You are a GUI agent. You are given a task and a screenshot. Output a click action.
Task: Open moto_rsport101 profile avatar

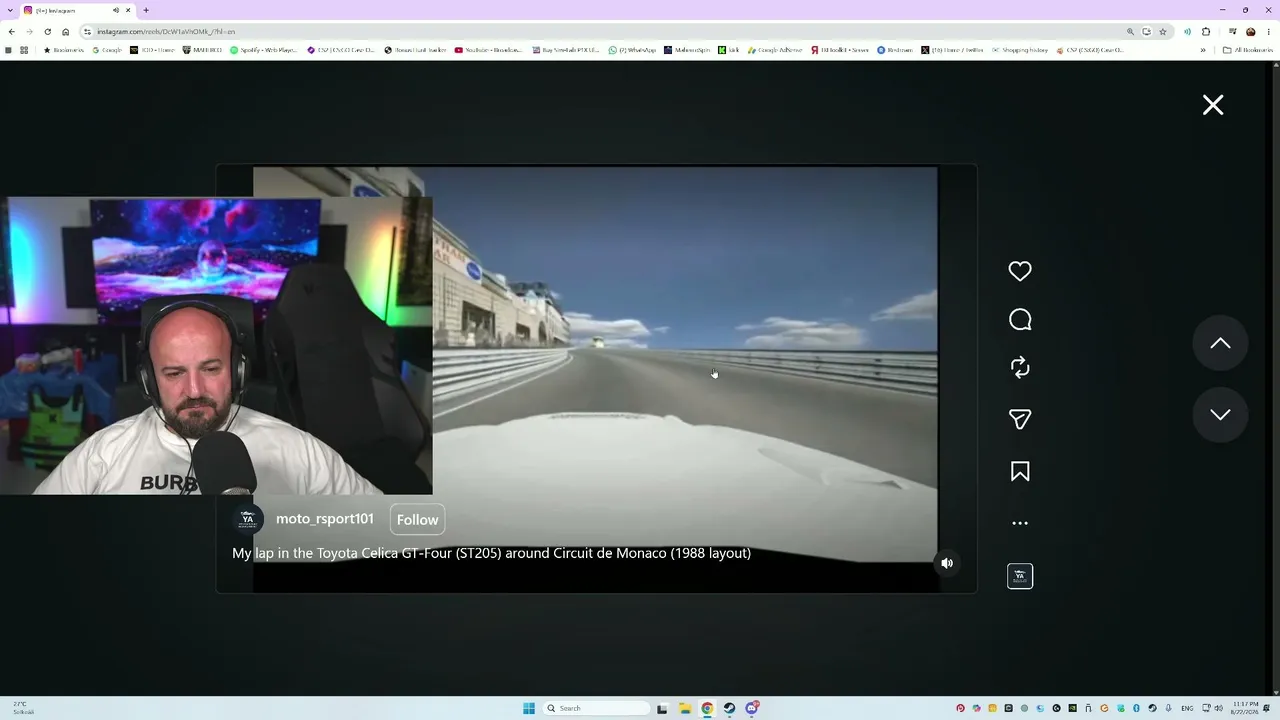(247, 519)
